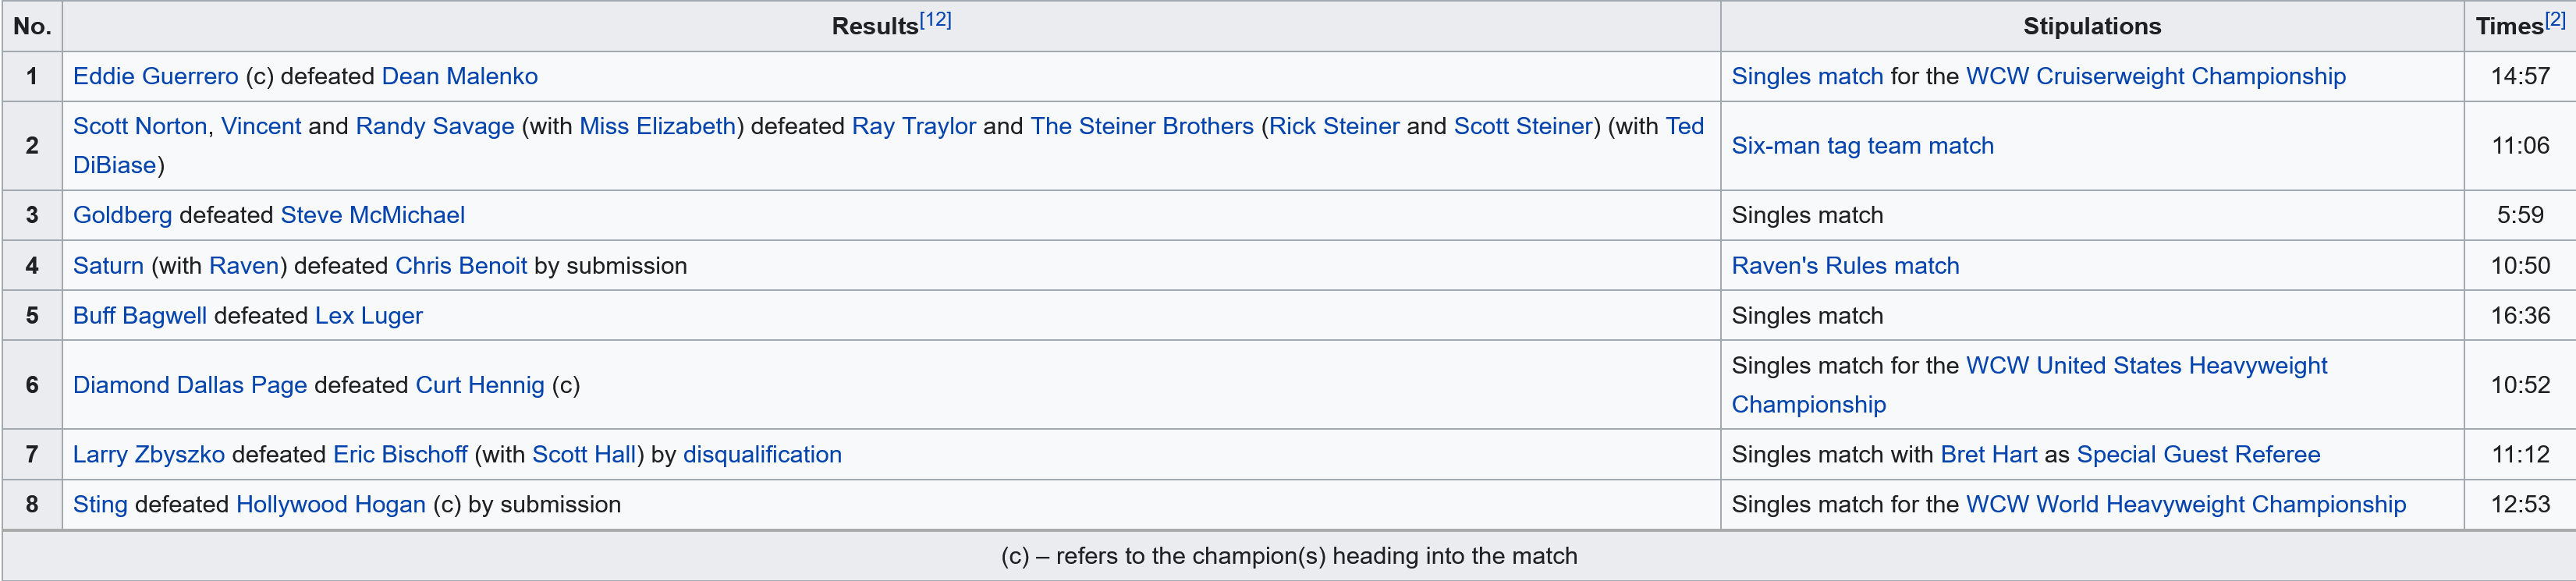The image size is (2576, 581).
Task: Open the Lex Luger link
Action: [x=368, y=316]
